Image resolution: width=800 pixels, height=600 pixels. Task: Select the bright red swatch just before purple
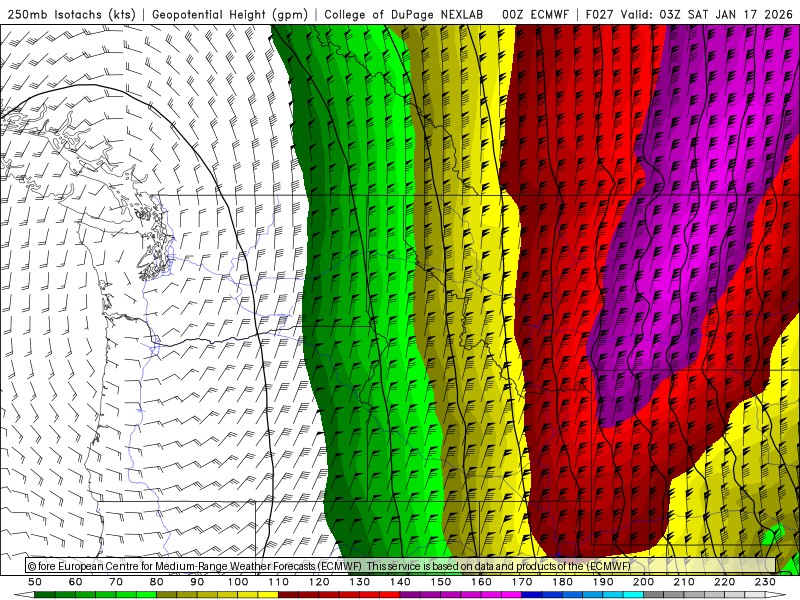click(390, 595)
